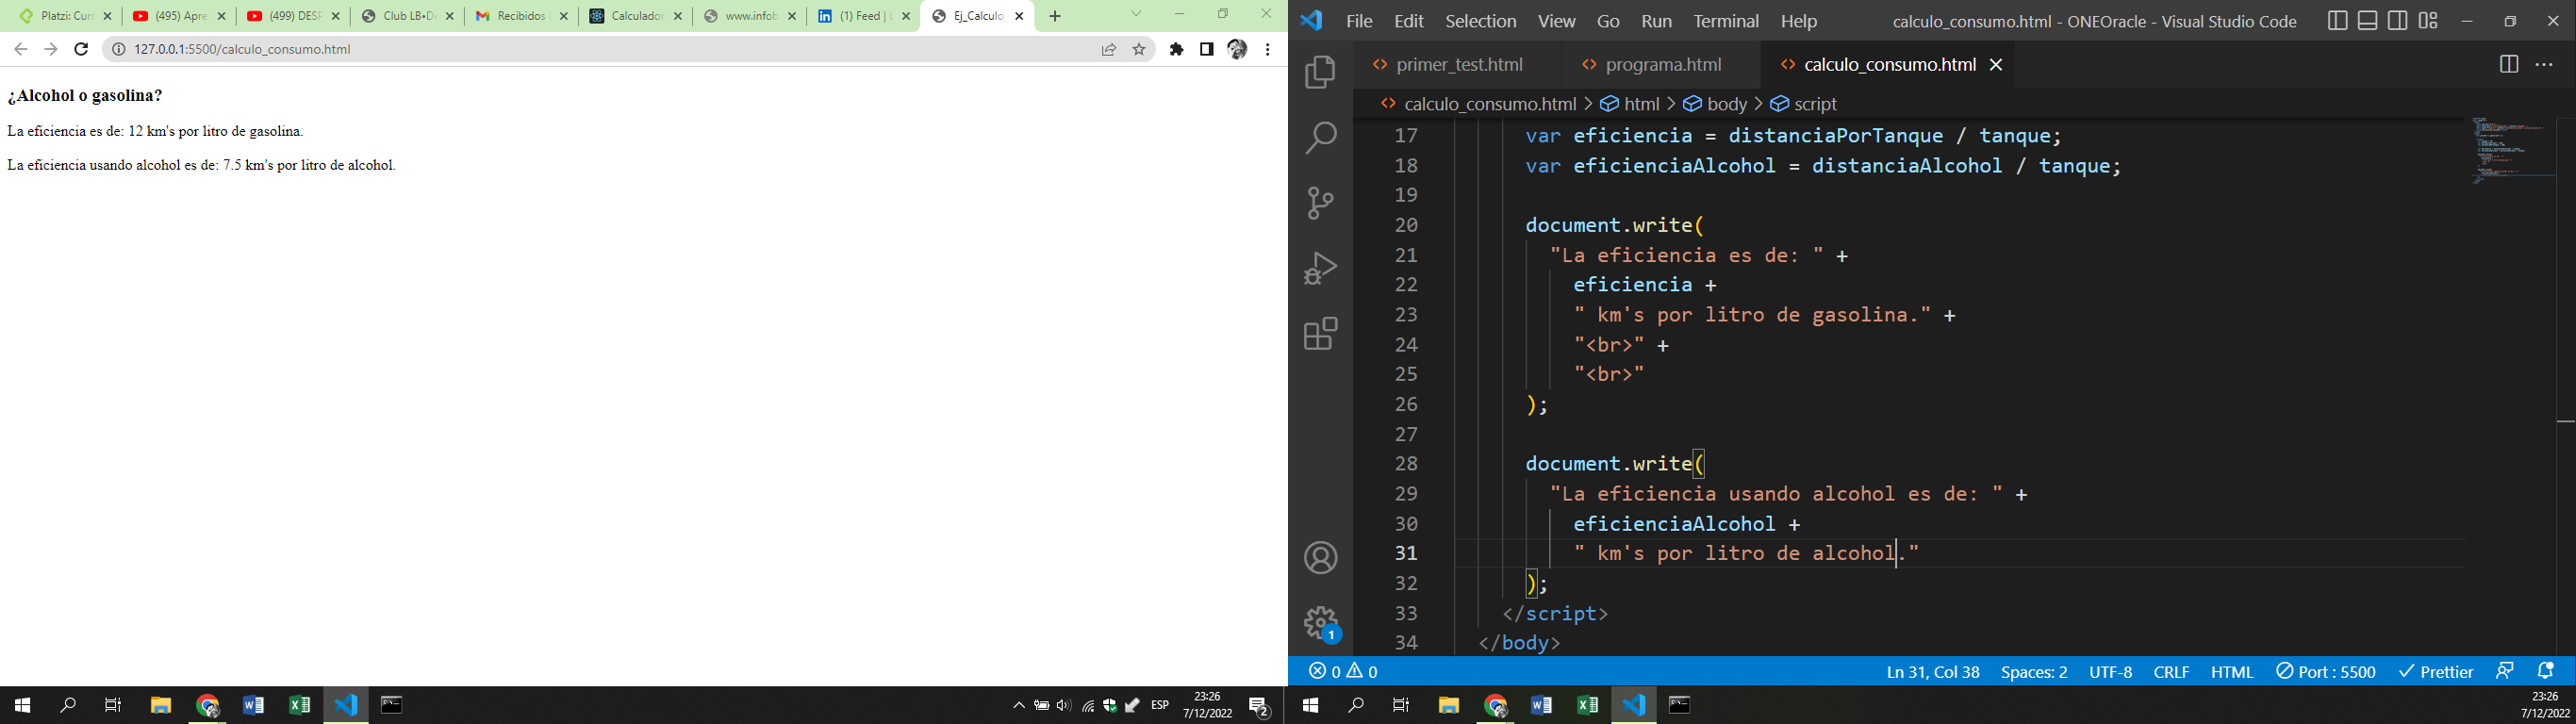Click the Prettier status bar item
This screenshot has width=2576, height=724.
(2436, 671)
